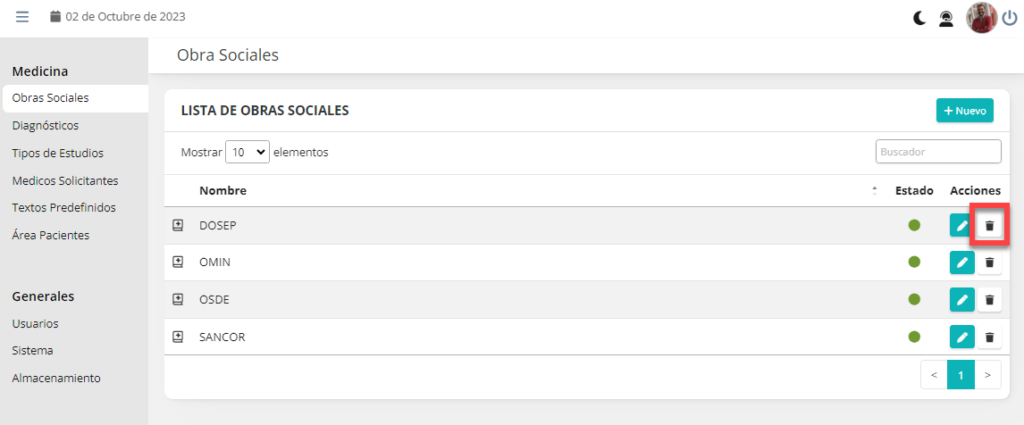
Task: Sort the list by Nombre column
Action: (x=222, y=190)
